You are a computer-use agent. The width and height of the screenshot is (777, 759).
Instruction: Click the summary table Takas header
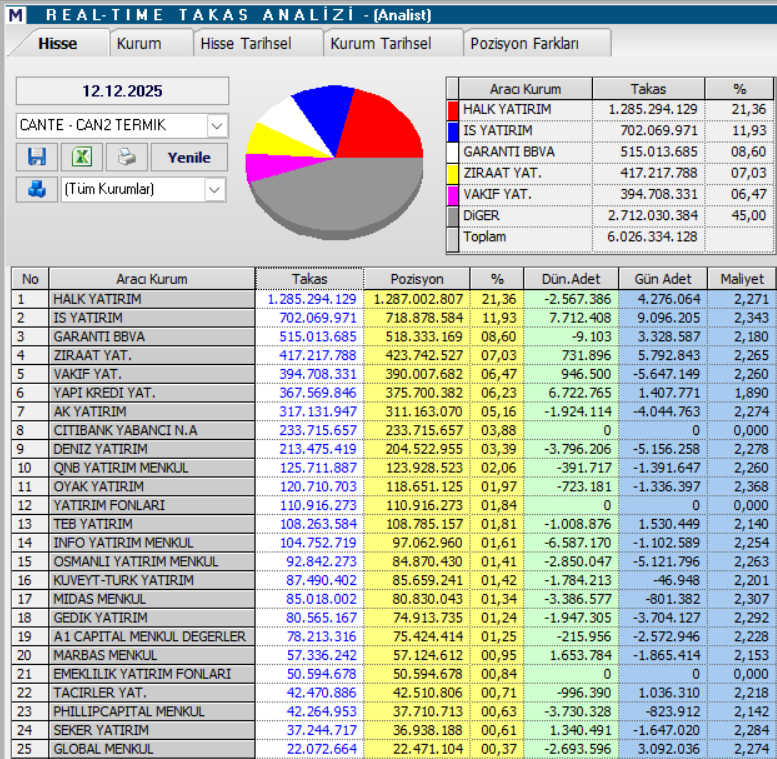648,89
